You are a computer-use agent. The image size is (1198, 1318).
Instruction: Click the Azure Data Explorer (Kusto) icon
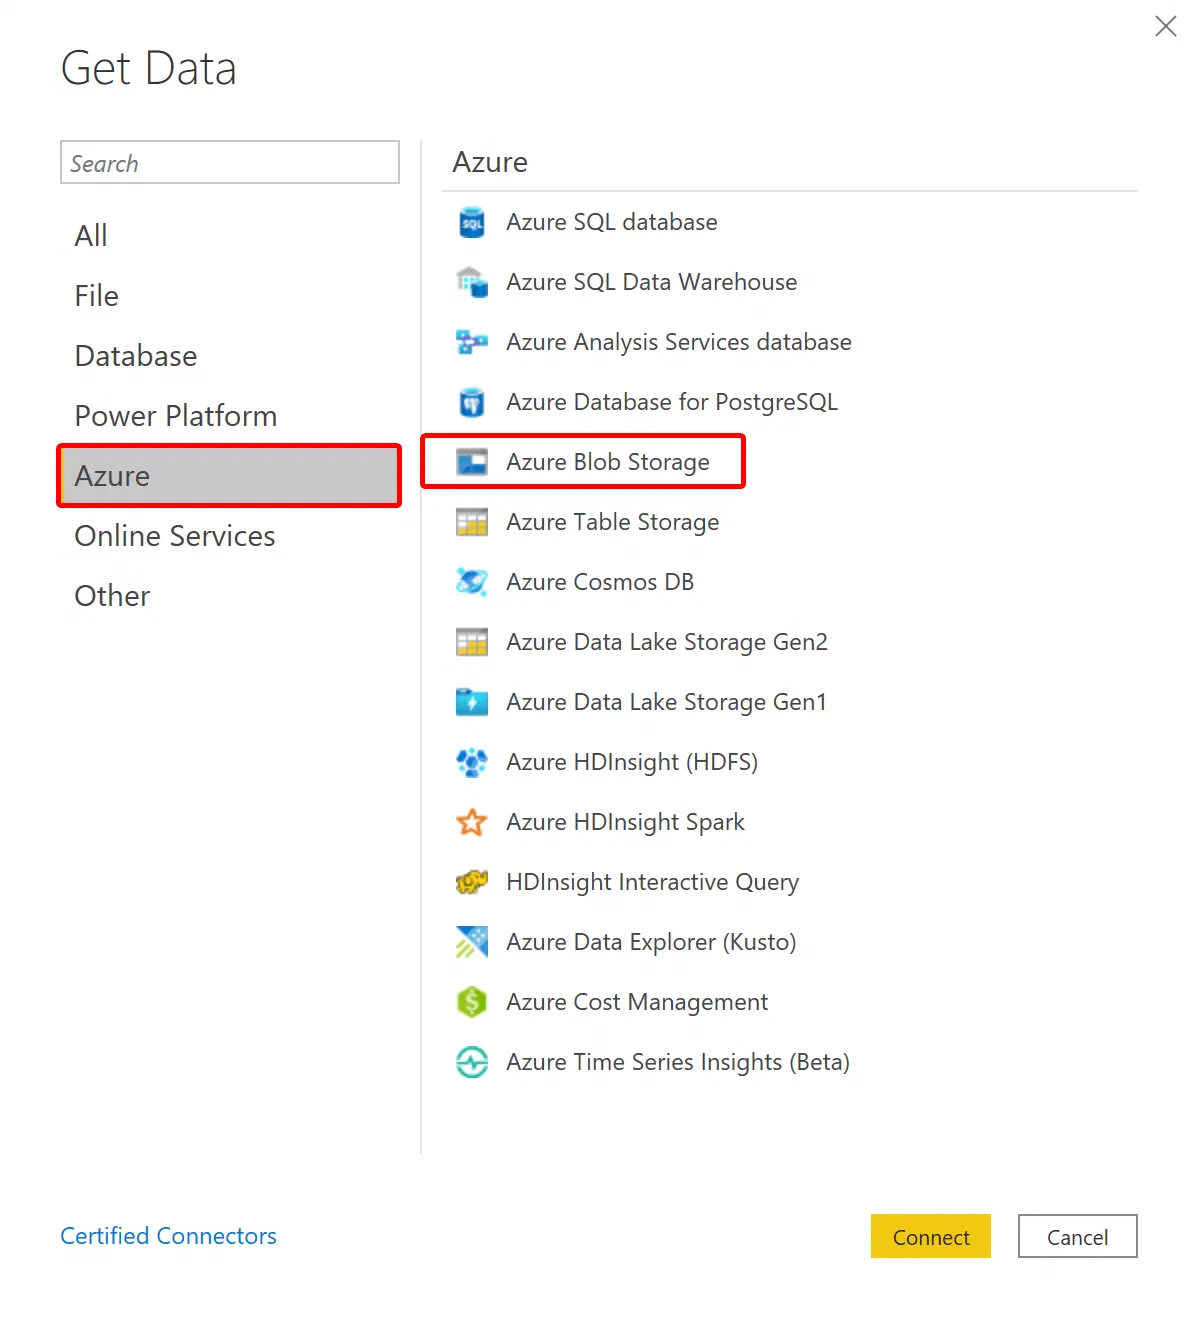(471, 942)
